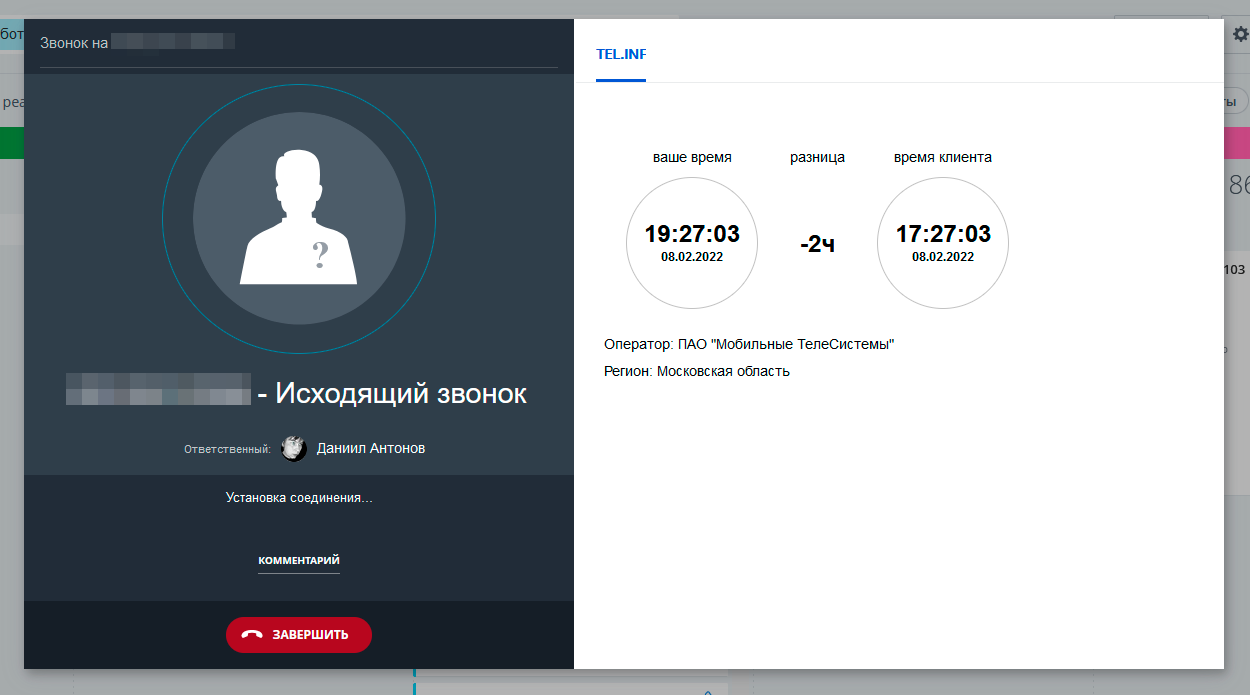Select the region text Московская область
The width and height of the screenshot is (1250, 695).
[x=723, y=371]
